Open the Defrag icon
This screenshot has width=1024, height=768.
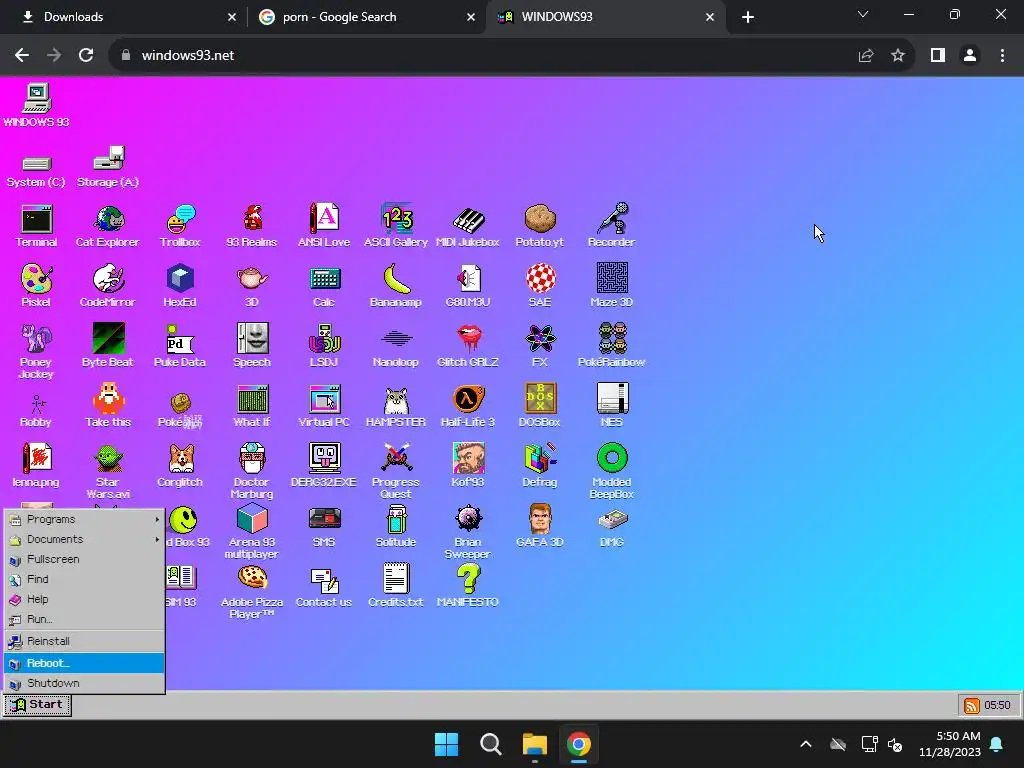[x=539, y=466]
